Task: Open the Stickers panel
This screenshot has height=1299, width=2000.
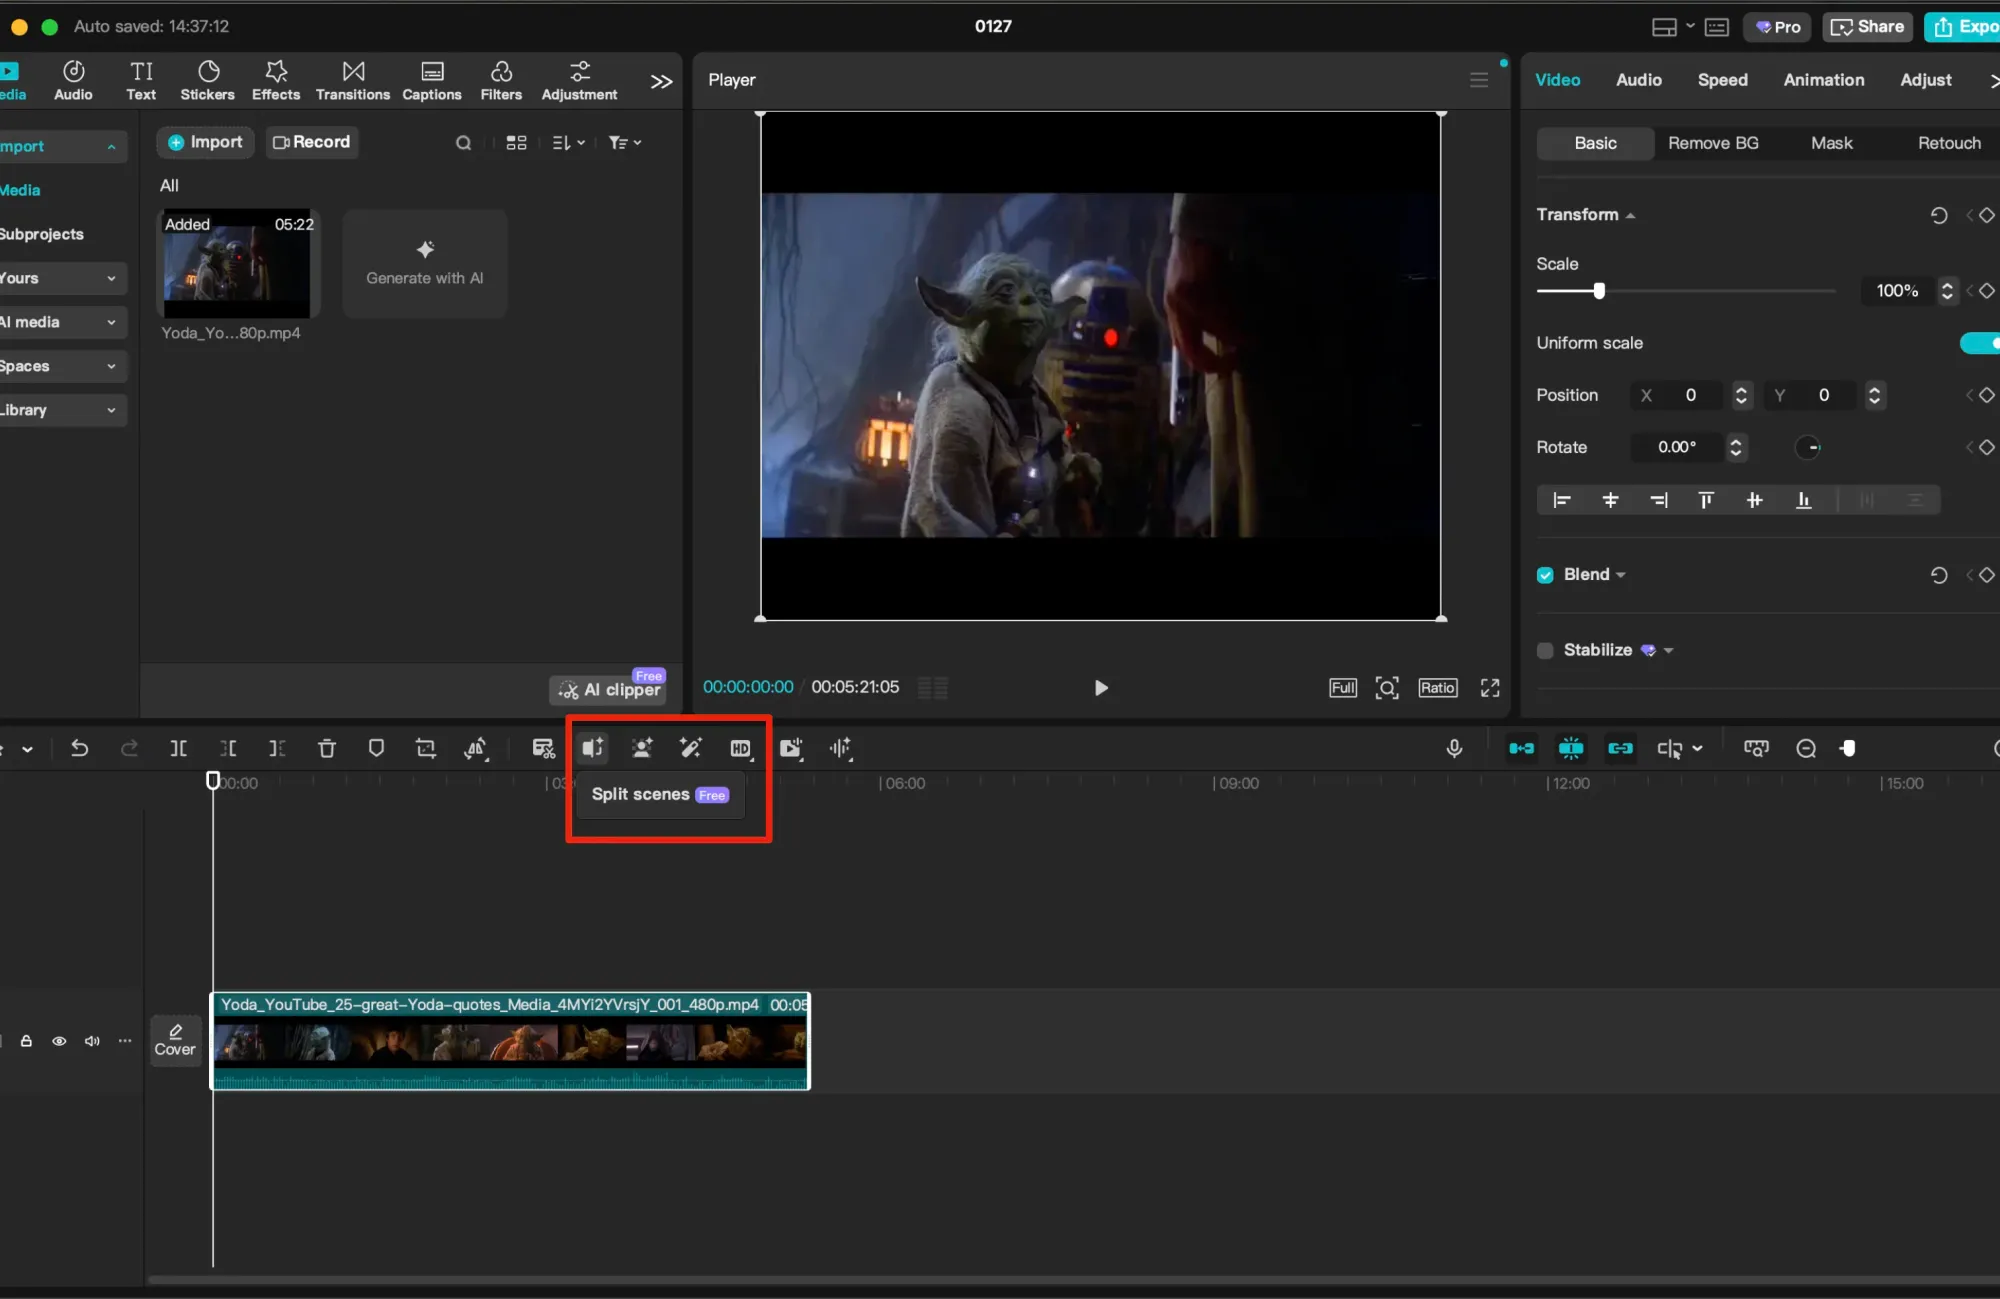Action: 207,80
